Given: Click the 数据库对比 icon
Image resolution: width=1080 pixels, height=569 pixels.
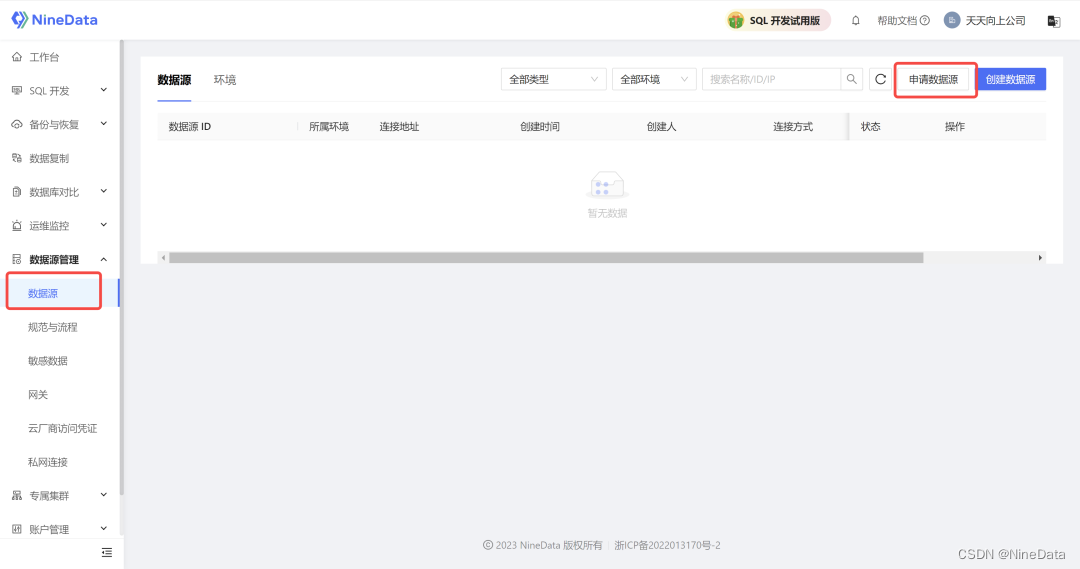Looking at the screenshot, I should point(17,192).
